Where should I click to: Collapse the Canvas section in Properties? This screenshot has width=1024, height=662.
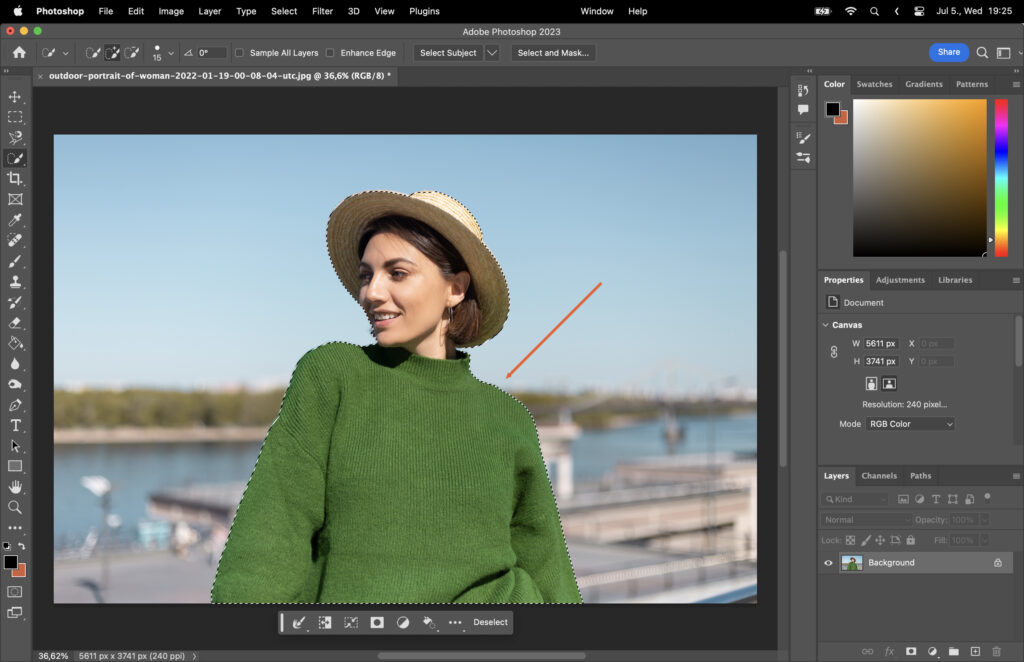pos(824,324)
